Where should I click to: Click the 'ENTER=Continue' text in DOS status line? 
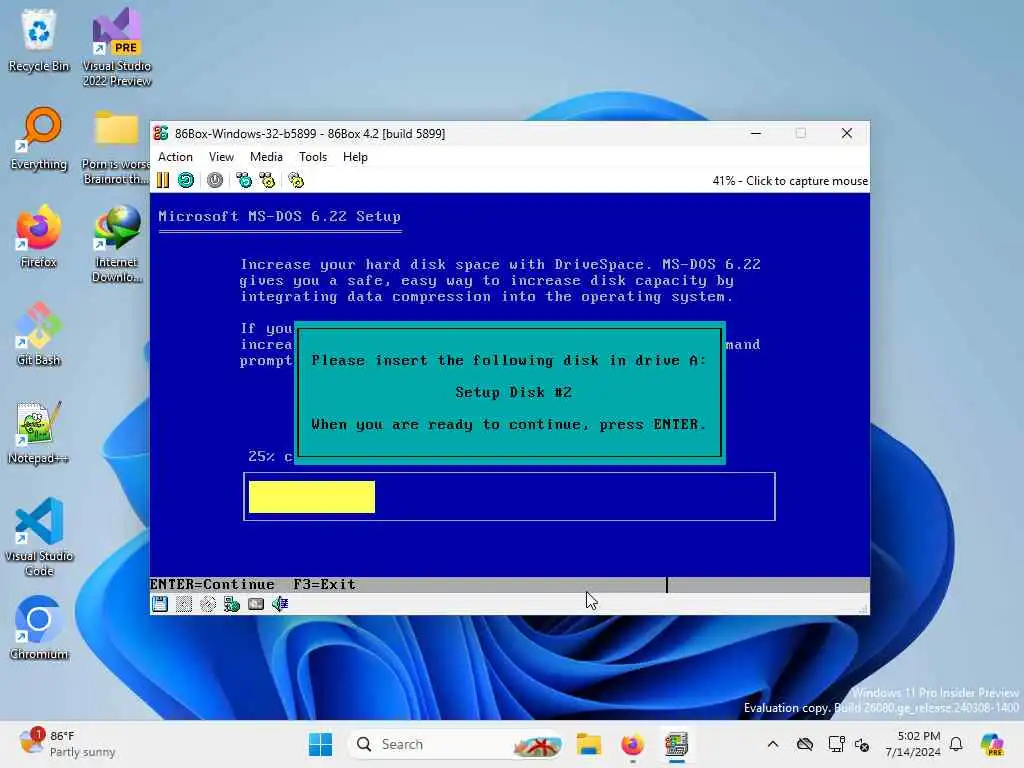point(212,584)
